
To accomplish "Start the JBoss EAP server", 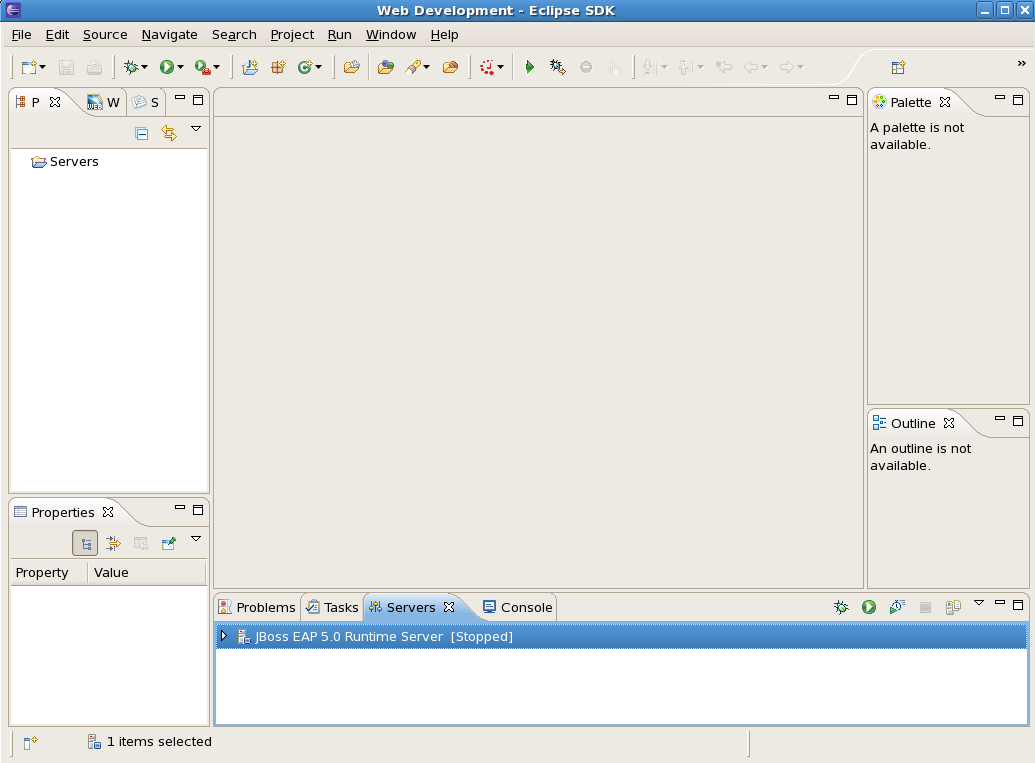I will [866, 606].
